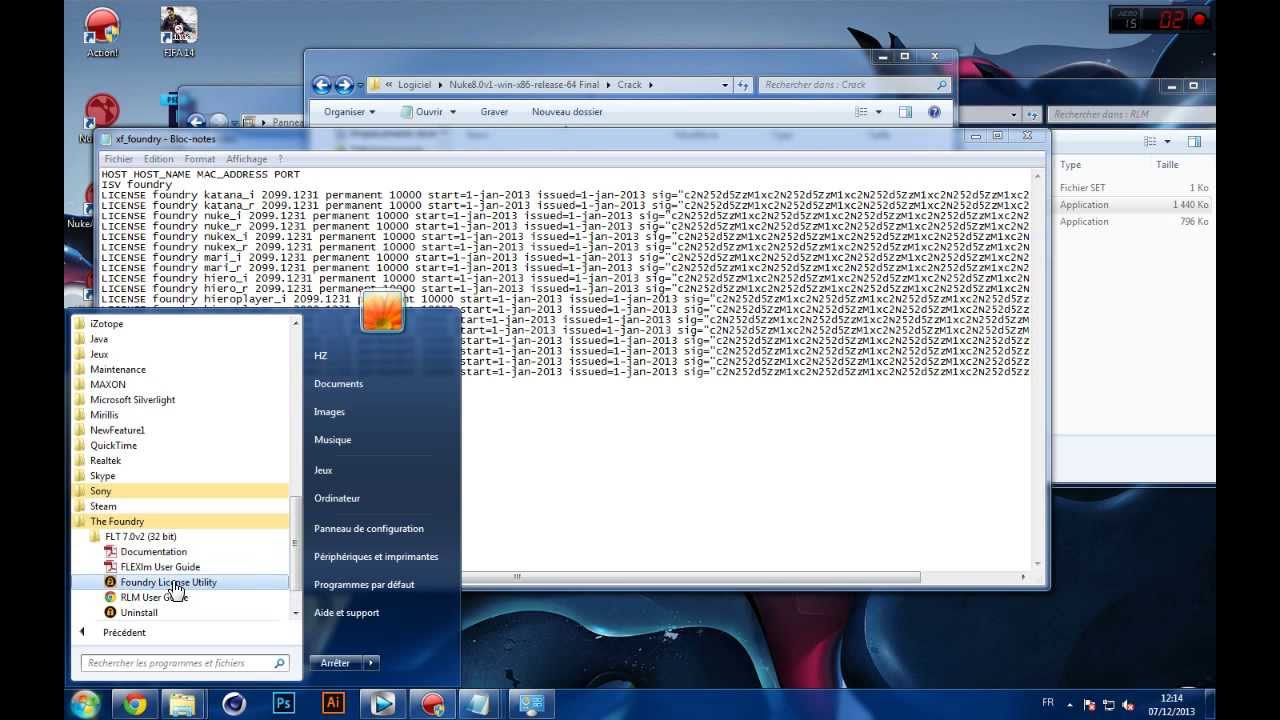The width and height of the screenshot is (1280, 720).
Task: Refresh the Crack folder address bar
Action: pos(743,85)
